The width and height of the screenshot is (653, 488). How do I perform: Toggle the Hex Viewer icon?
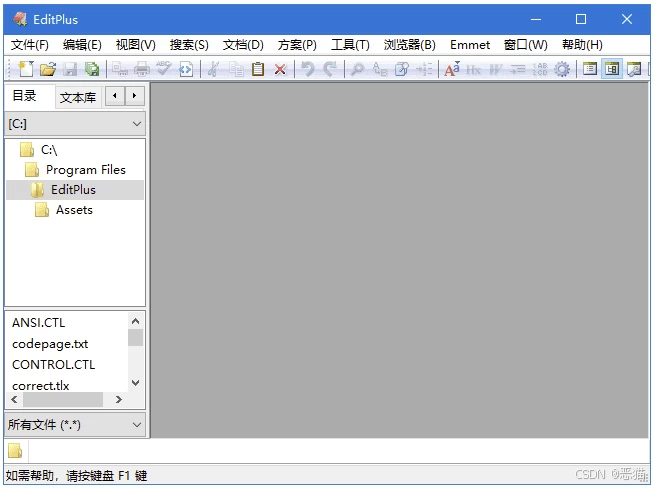474,69
